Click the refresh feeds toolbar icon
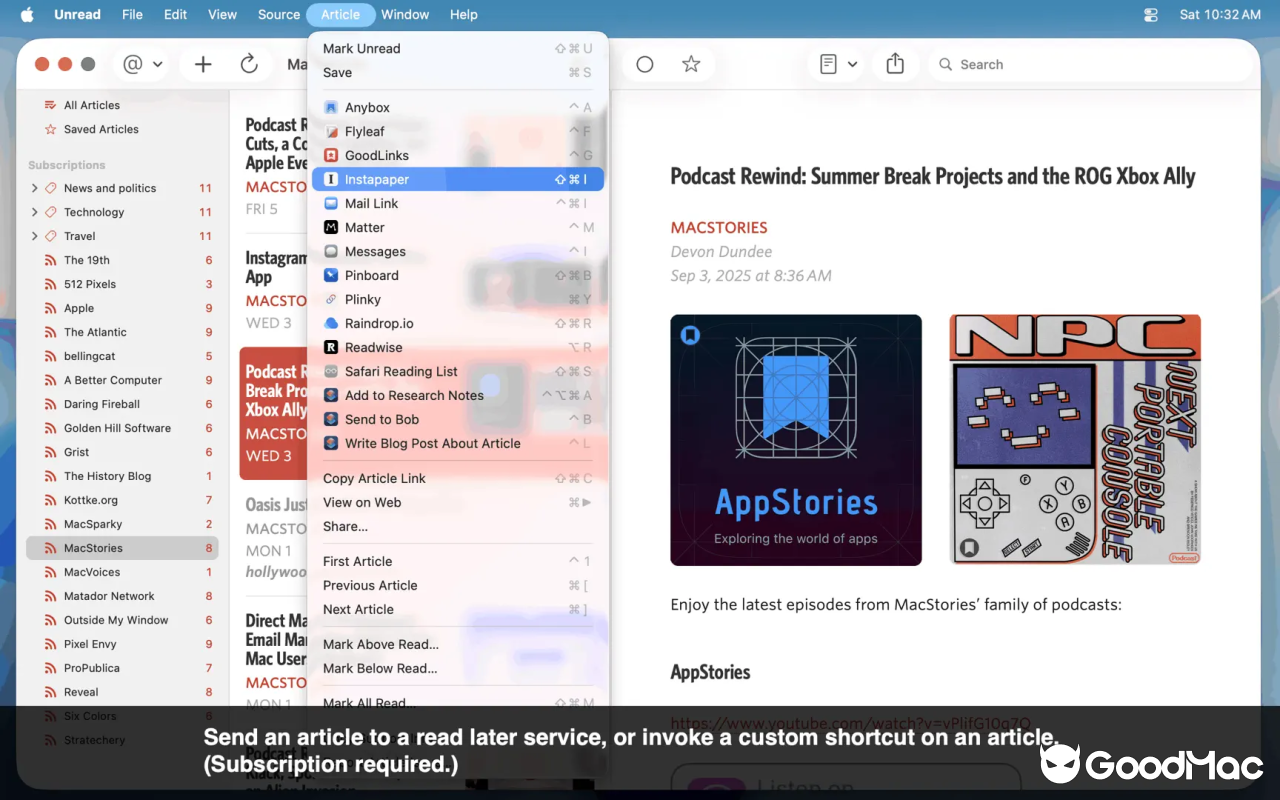 pyautogui.click(x=249, y=64)
